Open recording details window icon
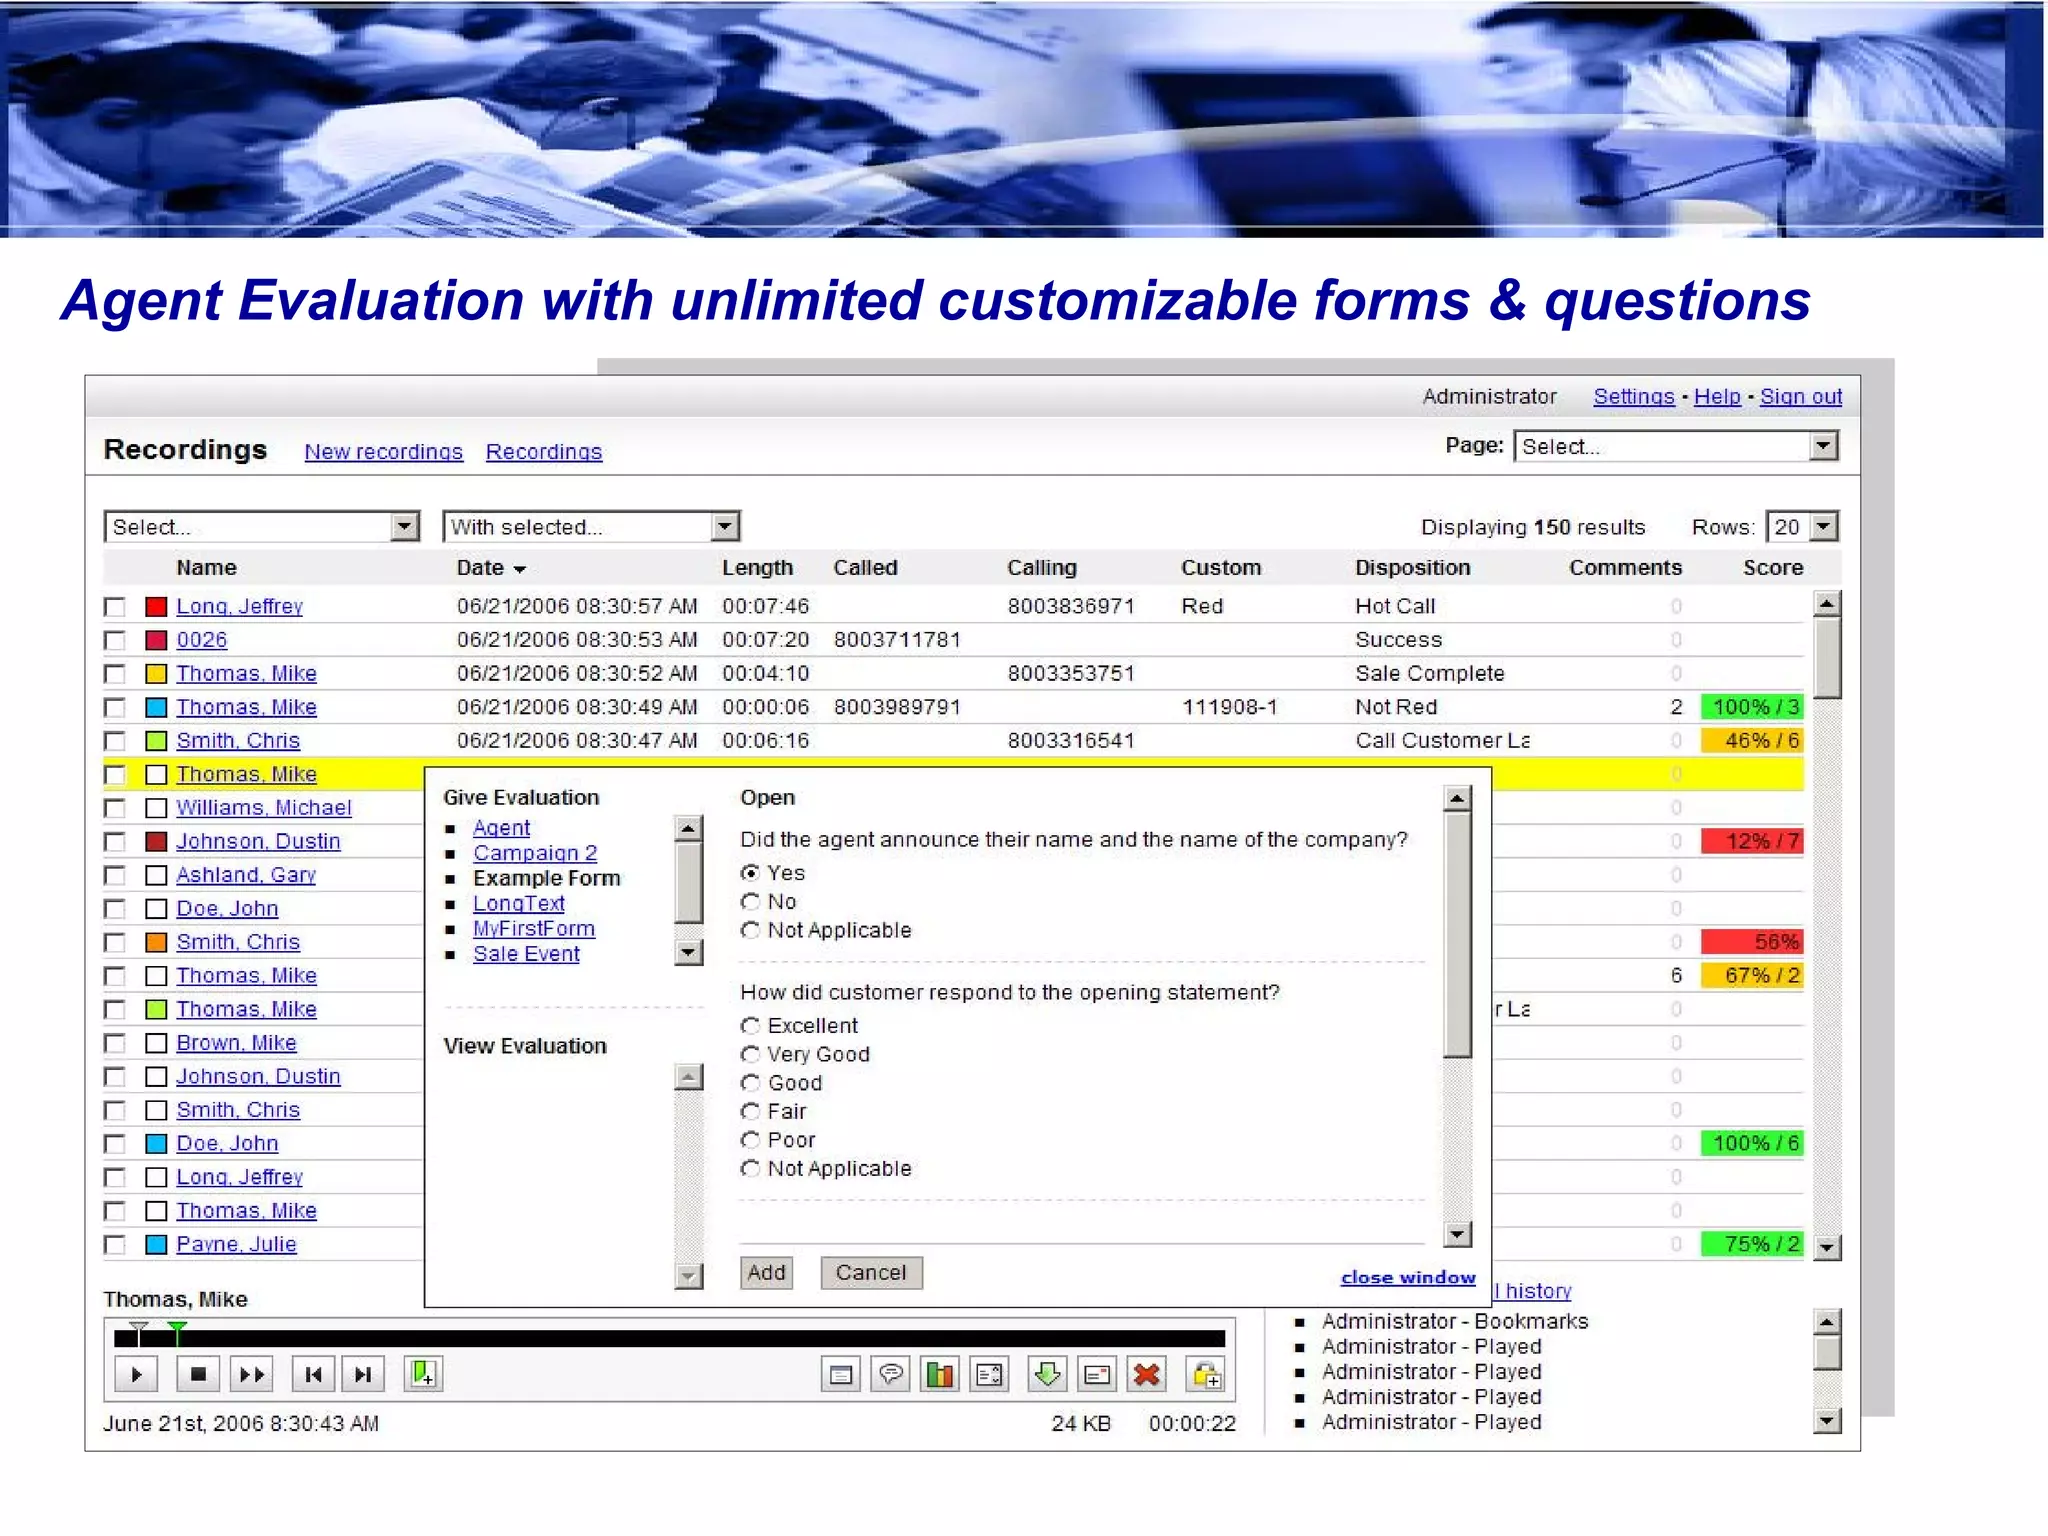2048x1536 pixels. 841,1375
